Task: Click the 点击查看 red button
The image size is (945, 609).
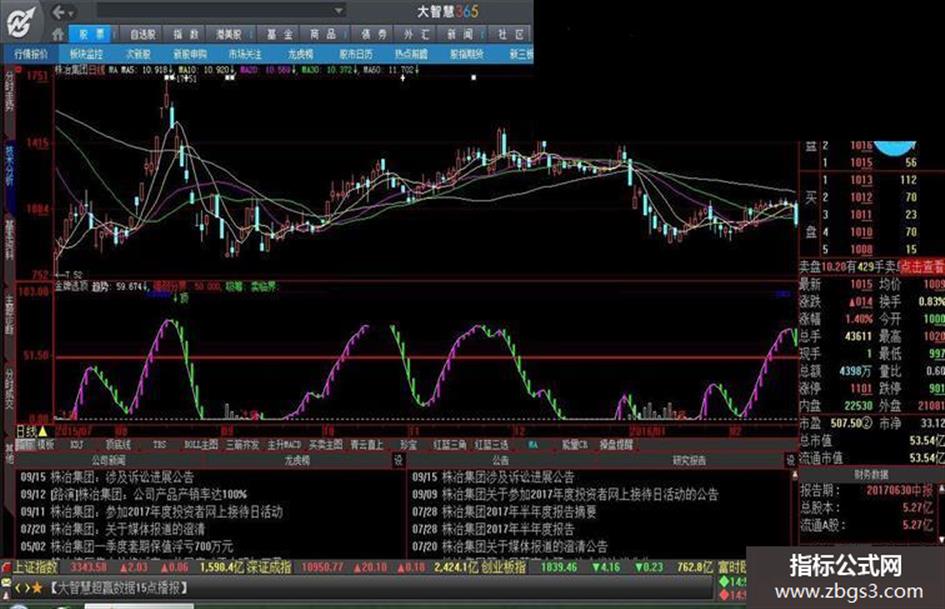Action: tap(923, 267)
